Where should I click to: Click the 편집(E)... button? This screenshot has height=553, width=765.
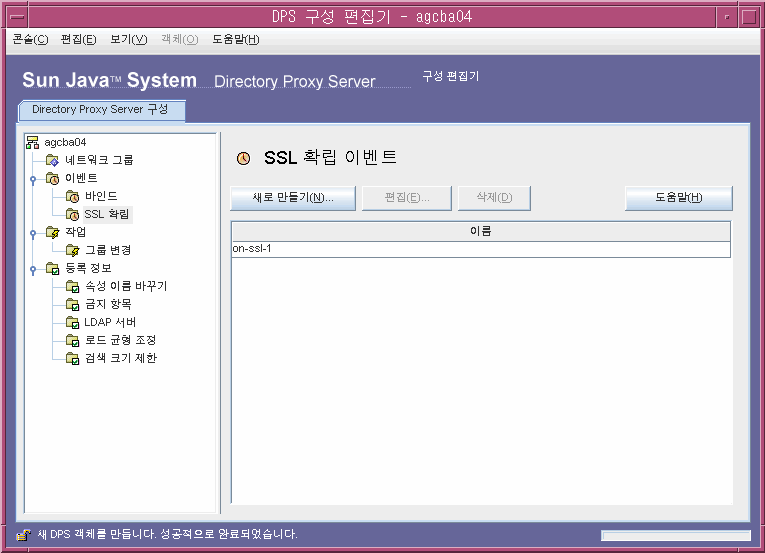click(407, 198)
